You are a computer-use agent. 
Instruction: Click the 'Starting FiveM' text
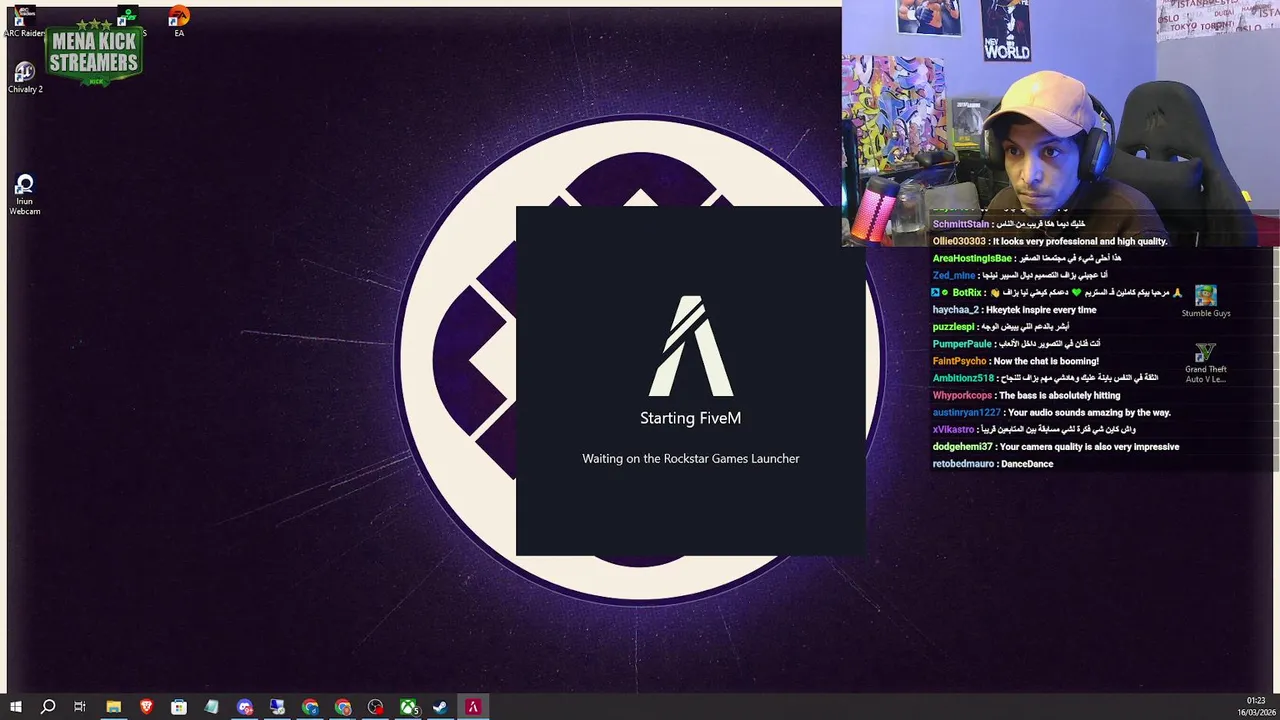(x=691, y=418)
